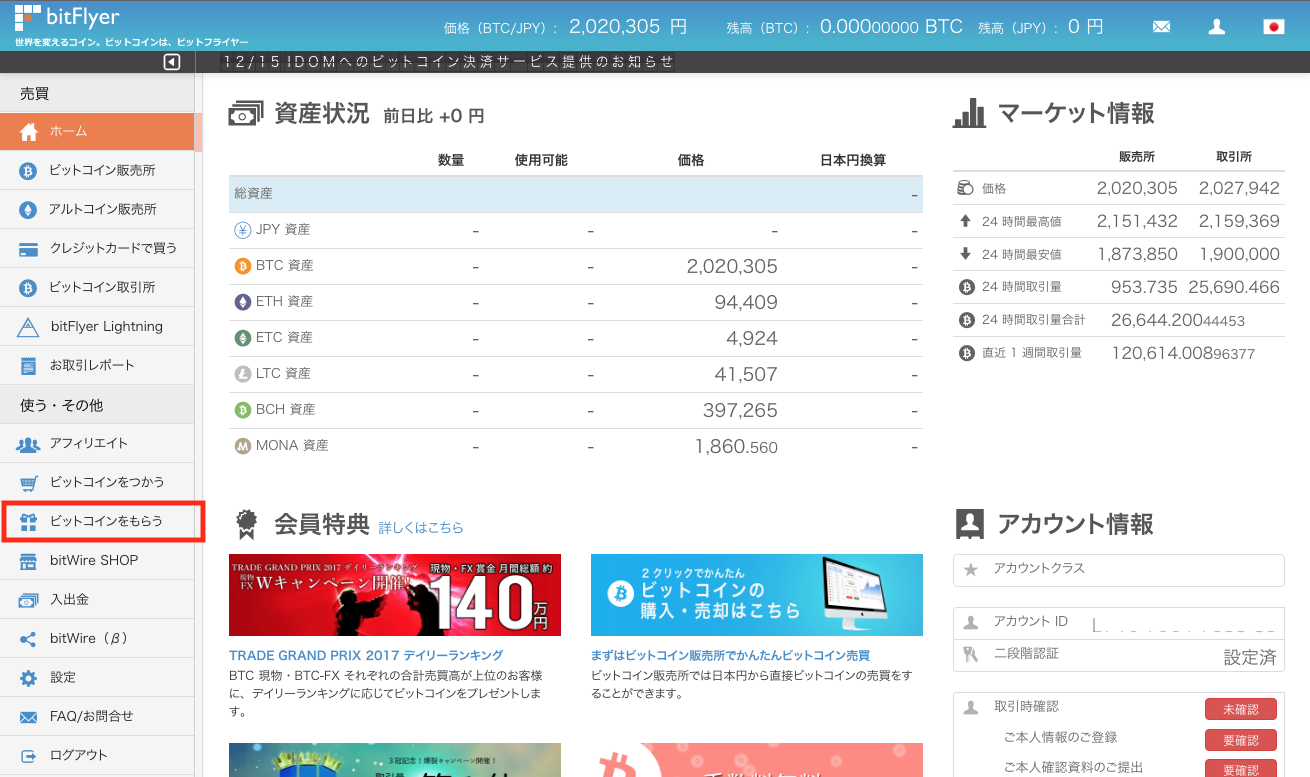Click LTC price value 41,507

click(x=746, y=374)
